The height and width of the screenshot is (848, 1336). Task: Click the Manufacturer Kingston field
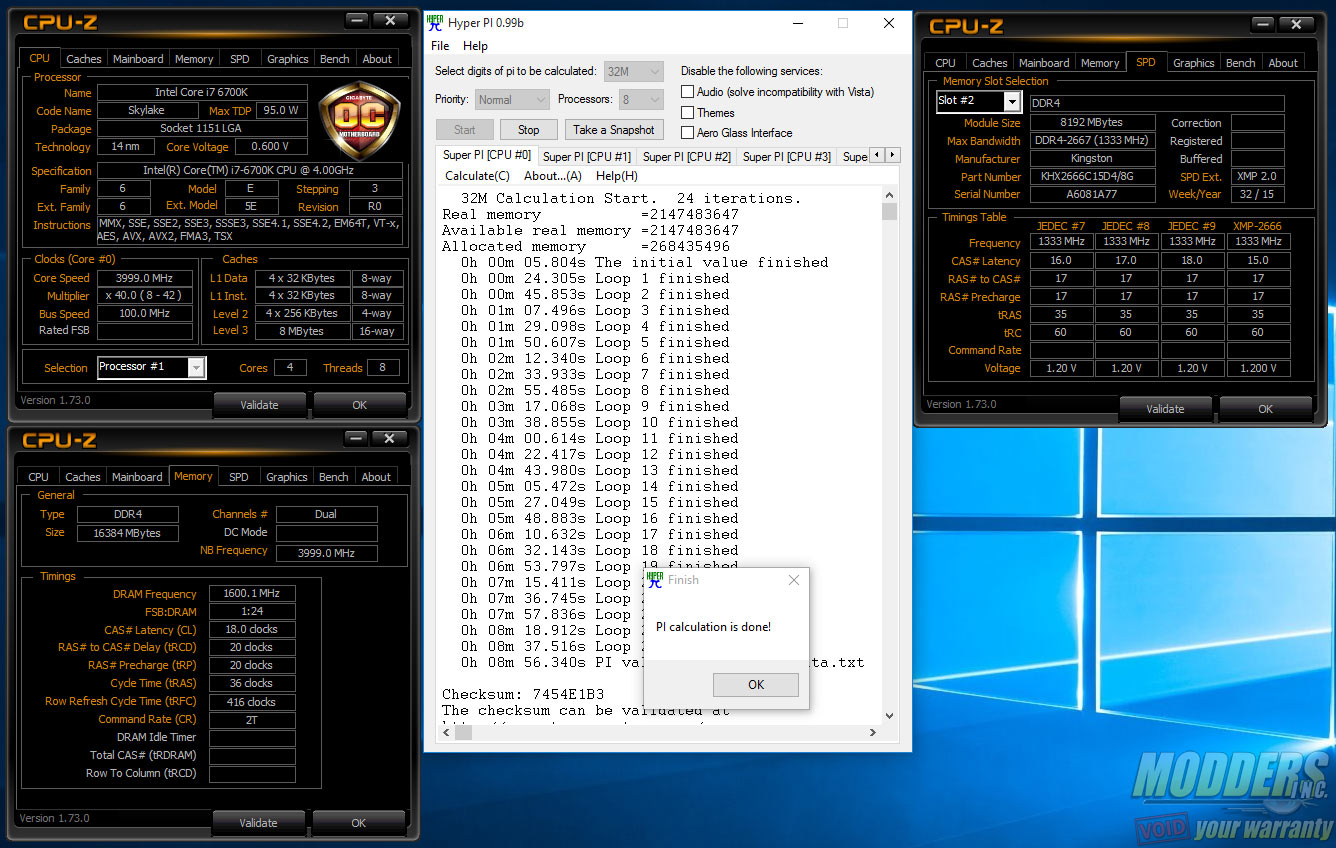pos(1092,159)
